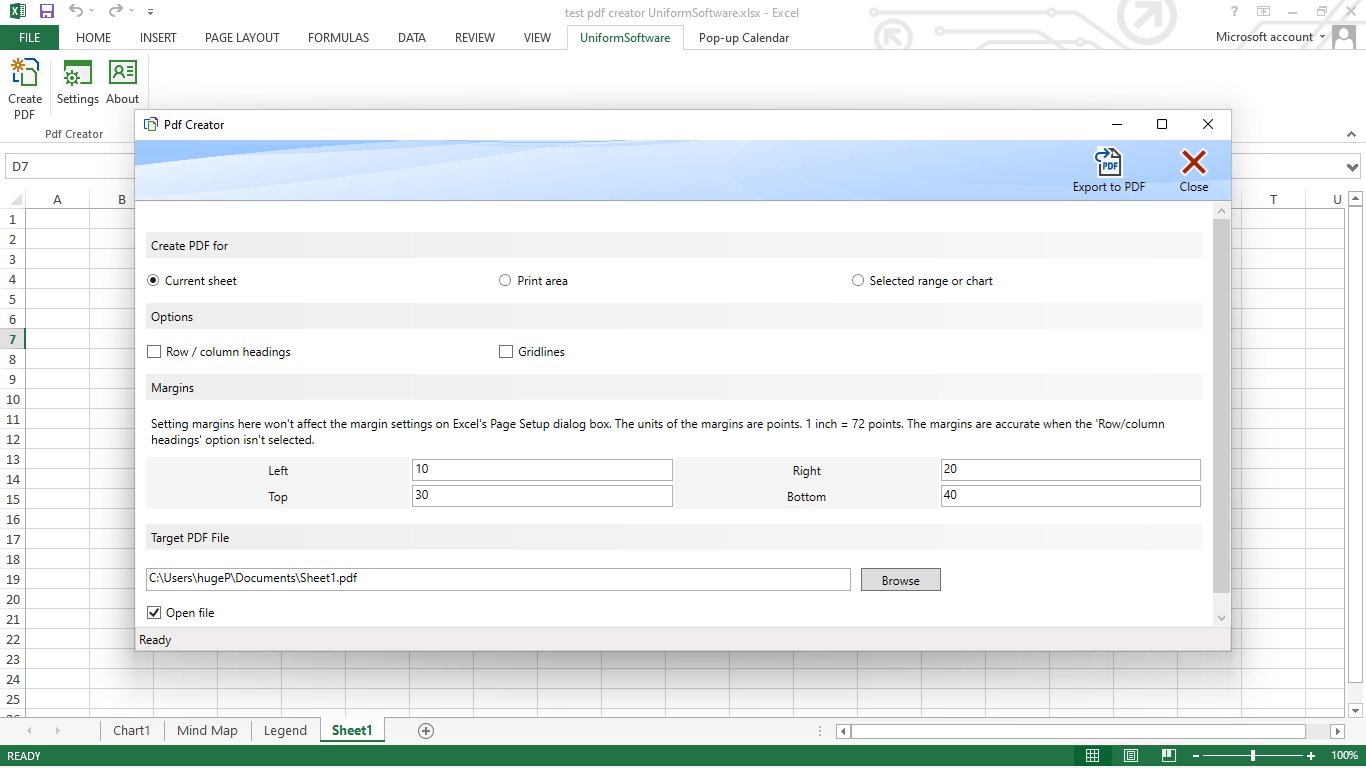The height and width of the screenshot is (768, 1366).
Task: Click the Excel Help question mark icon
Action: tap(1234, 11)
